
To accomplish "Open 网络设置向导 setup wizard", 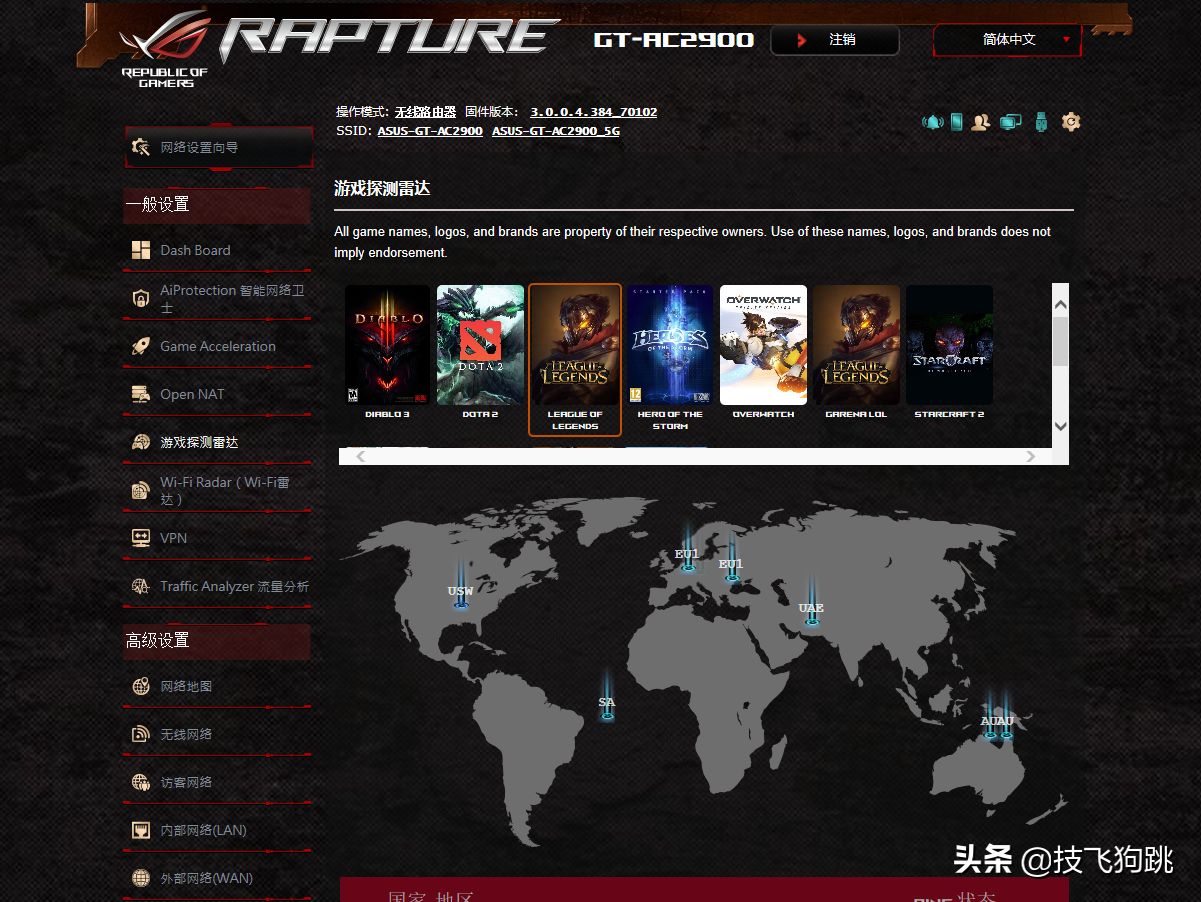I will (x=218, y=147).
